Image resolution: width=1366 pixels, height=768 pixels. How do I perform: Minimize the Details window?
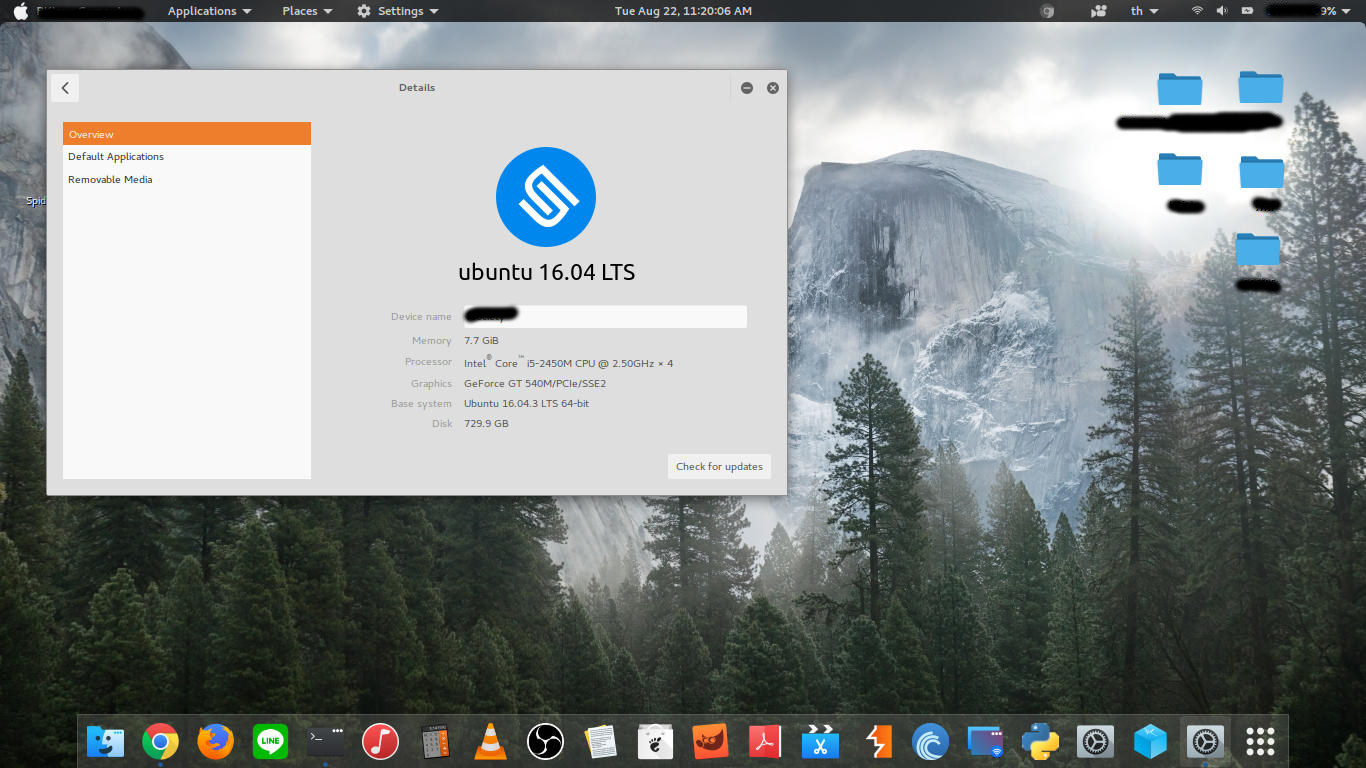click(747, 88)
